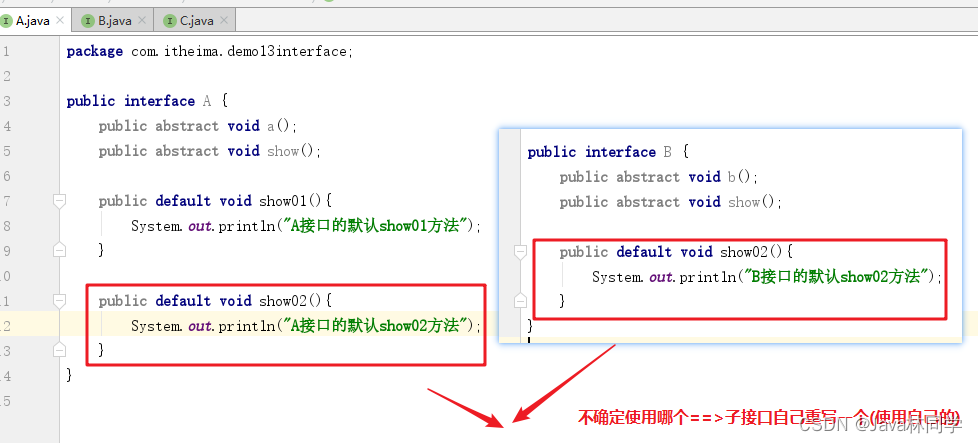Click the show() declaration in interface B
978x443 pixels.
[671, 202]
